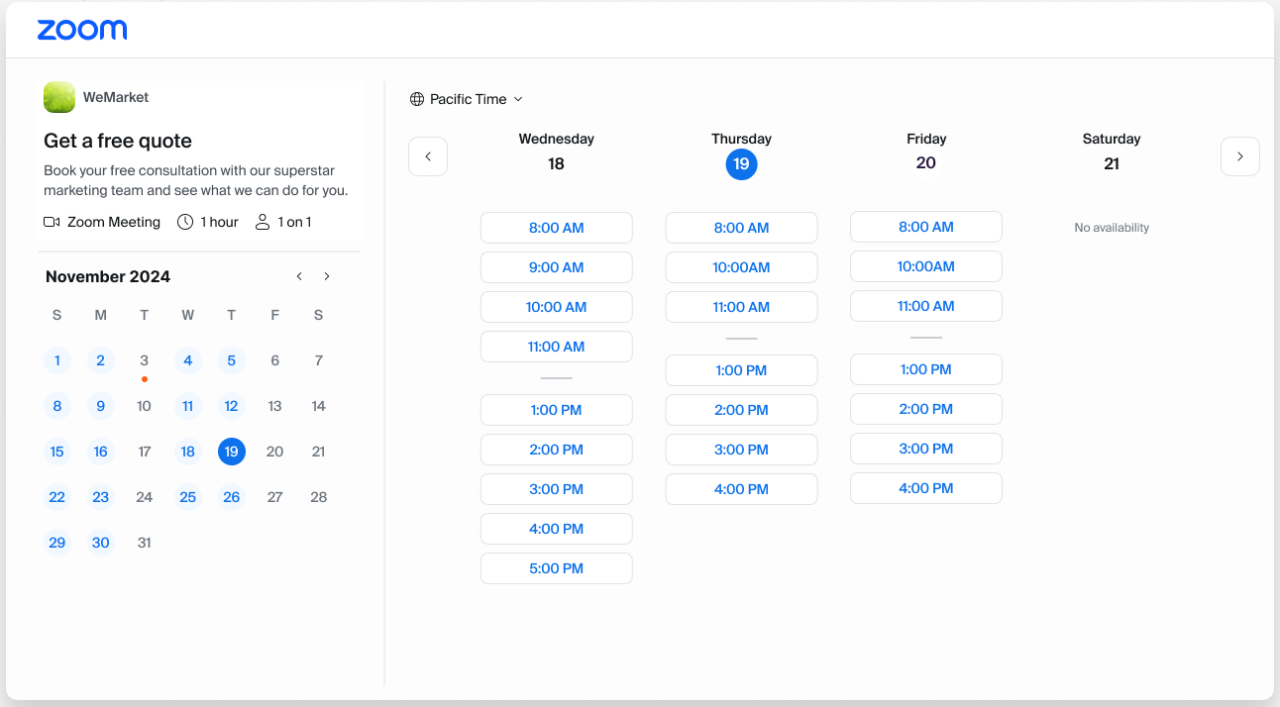Select the 8:00 AM slot on Wednesday

coord(556,227)
